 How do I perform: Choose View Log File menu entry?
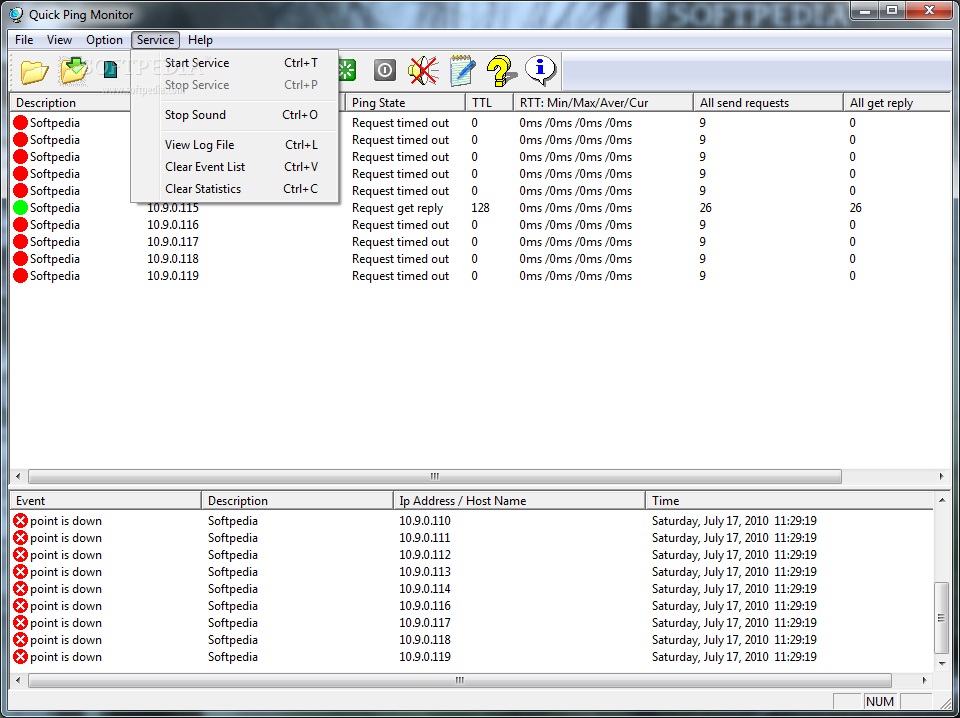click(x=235, y=145)
